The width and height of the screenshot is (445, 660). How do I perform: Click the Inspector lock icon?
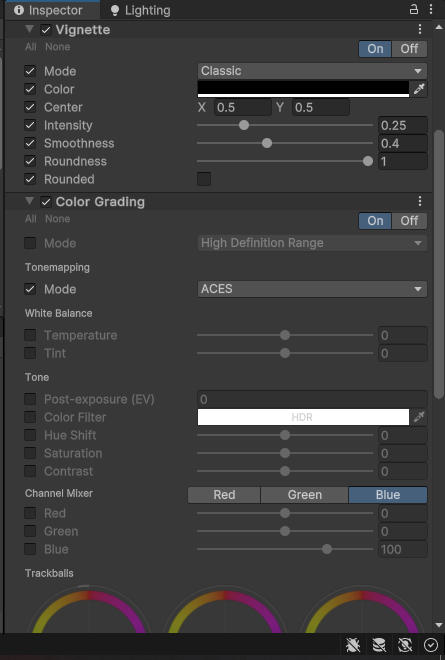(x=414, y=9)
